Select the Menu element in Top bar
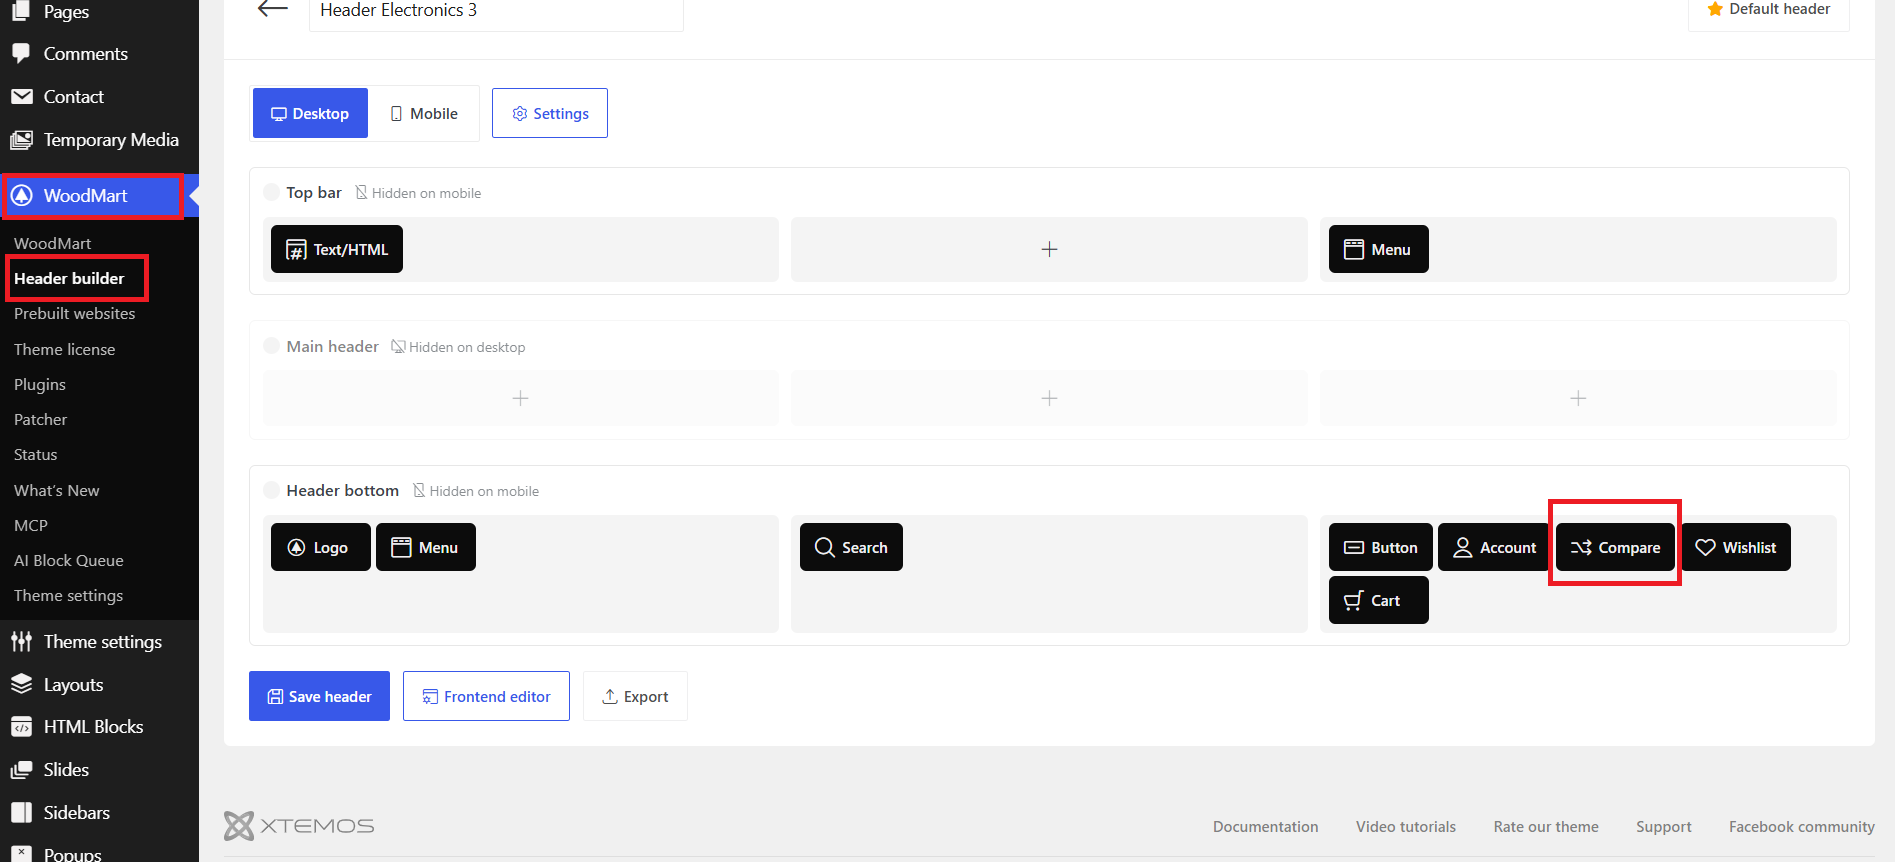1895x862 pixels. tap(1378, 249)
